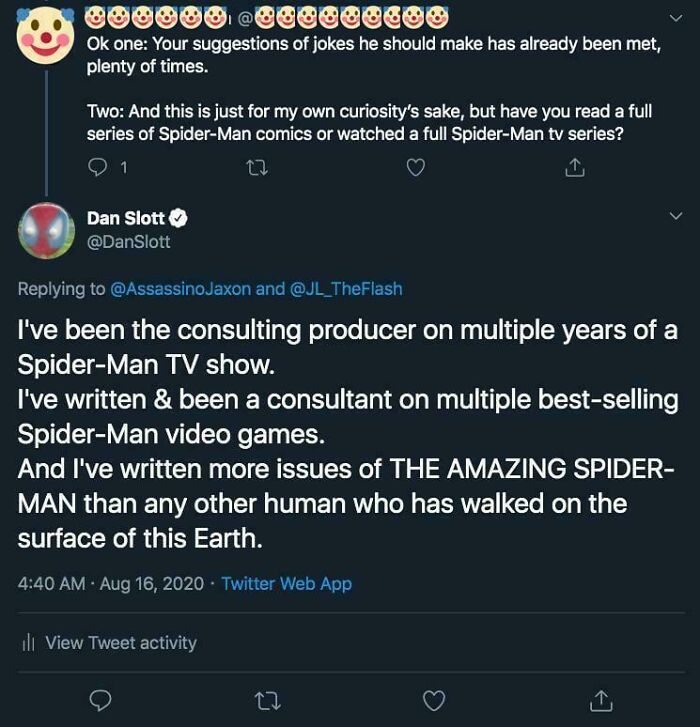
Task: Open the clown tweet's more-options chevron
Action: (x=674, y=17)
